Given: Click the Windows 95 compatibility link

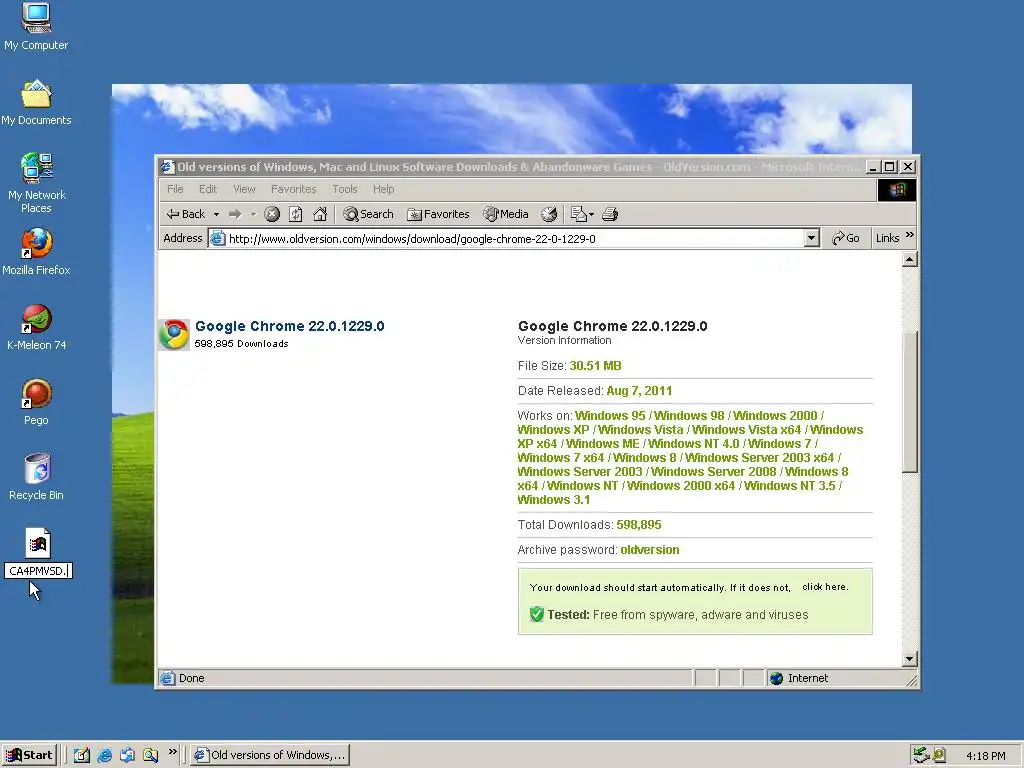Looking at the screenshot, I should click(610, 415).
